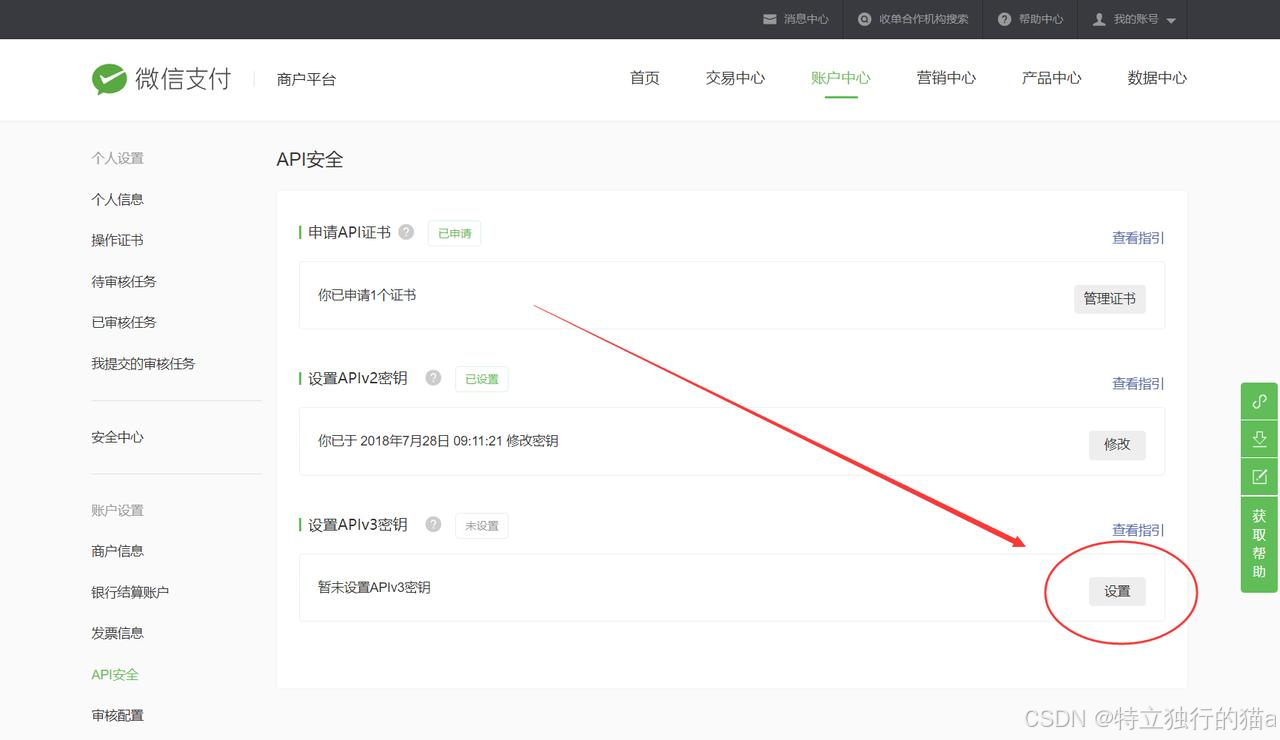
Task: Click the help center question icon
Action: (1004, 19)
